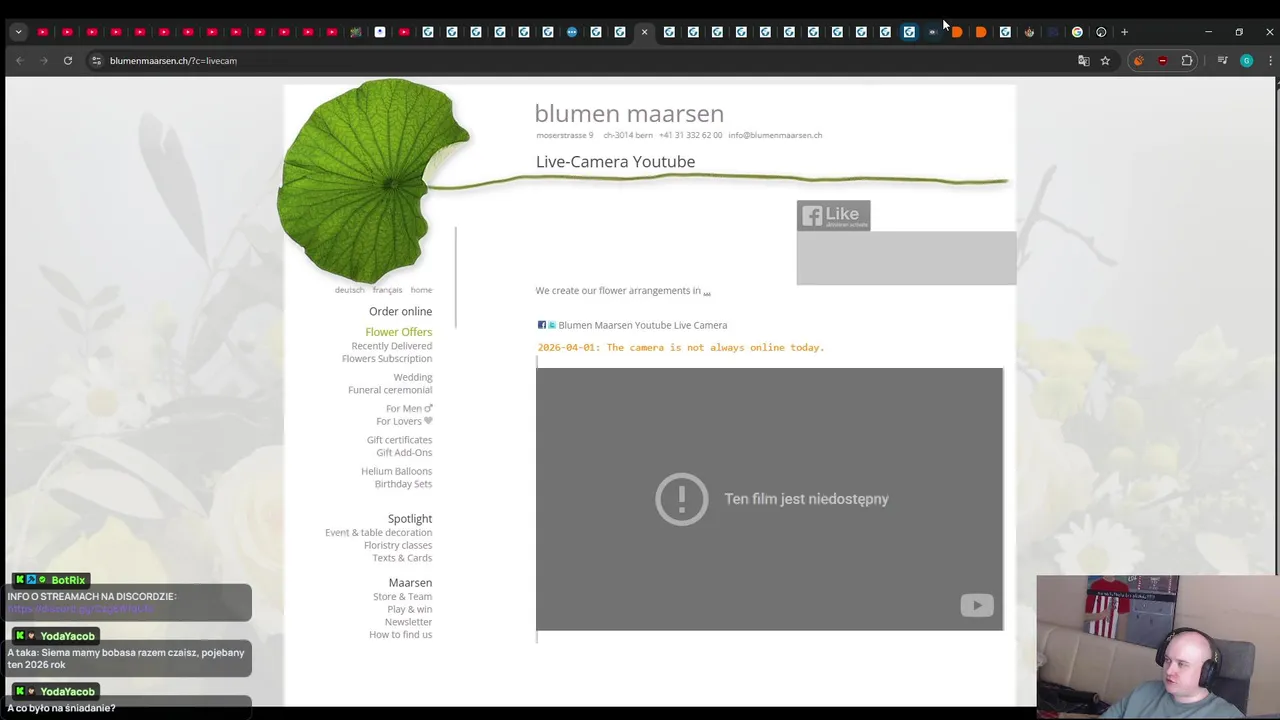
Task: Open the green G profile avatar
Action: click(1246, 60)
